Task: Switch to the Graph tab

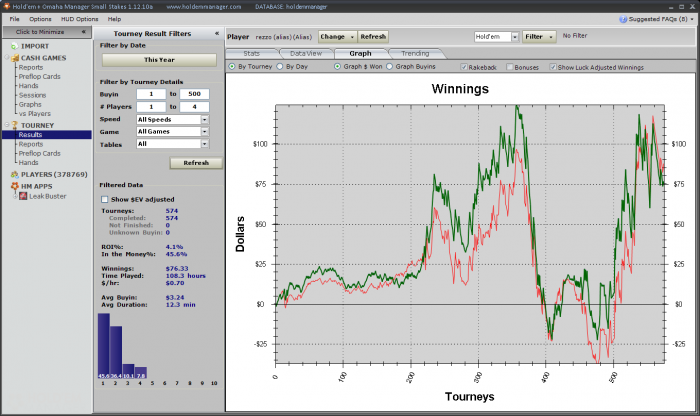Action: point(360,54)
